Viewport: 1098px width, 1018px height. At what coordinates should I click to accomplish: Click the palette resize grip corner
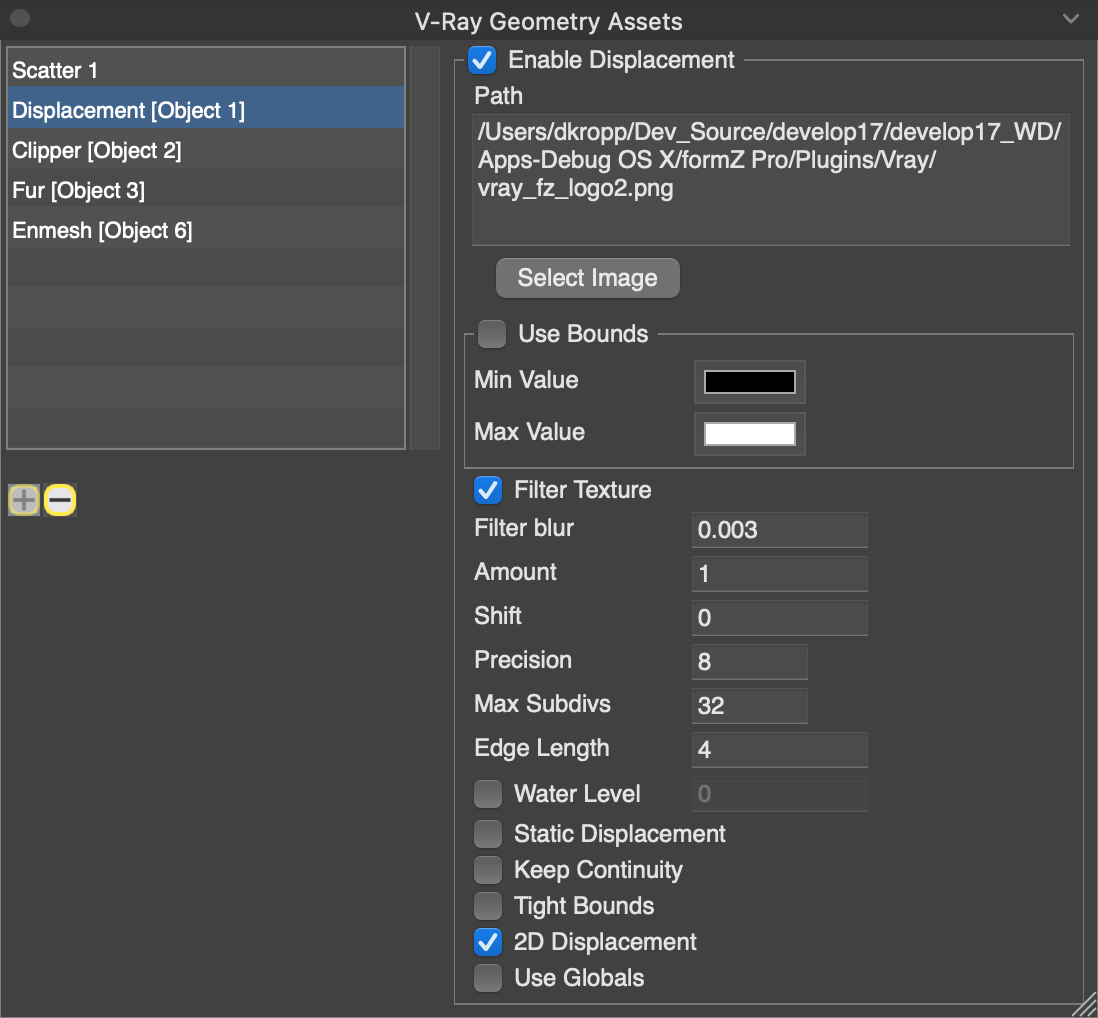[x=1085, y=1005]
